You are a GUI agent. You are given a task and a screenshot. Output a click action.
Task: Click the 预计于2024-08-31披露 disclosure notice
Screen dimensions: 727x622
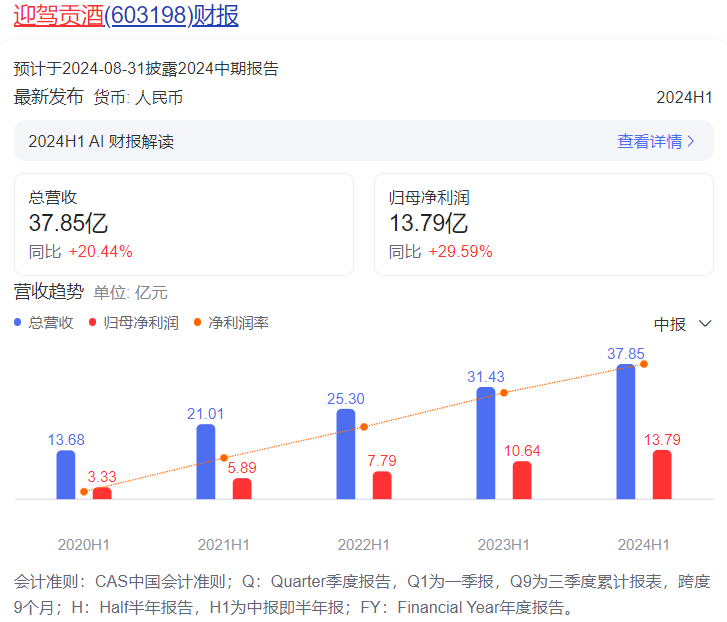(x=146, y=69)
